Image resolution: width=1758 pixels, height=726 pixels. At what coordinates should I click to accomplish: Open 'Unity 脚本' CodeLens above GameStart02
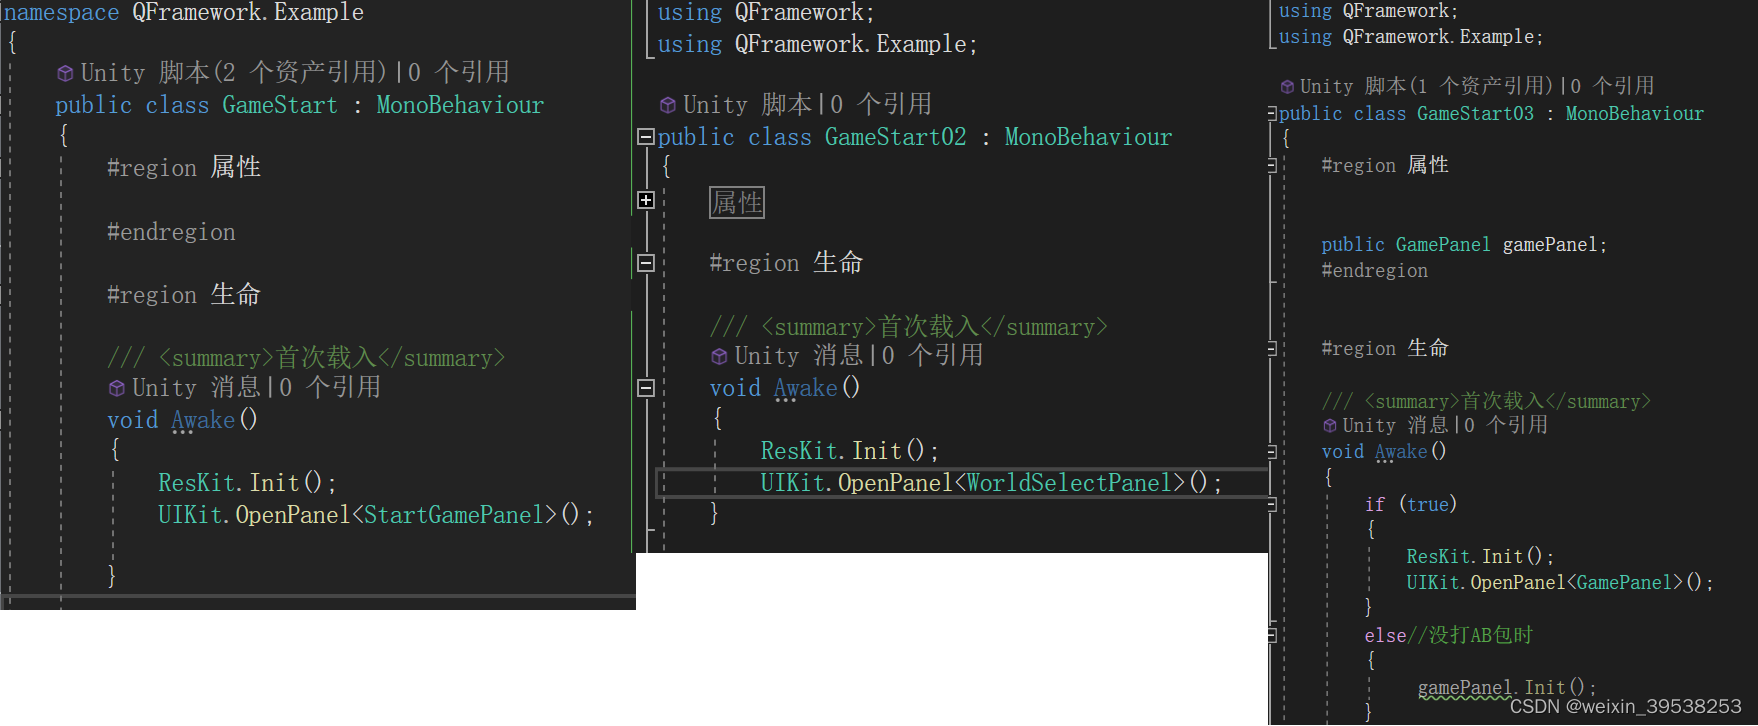747,105
